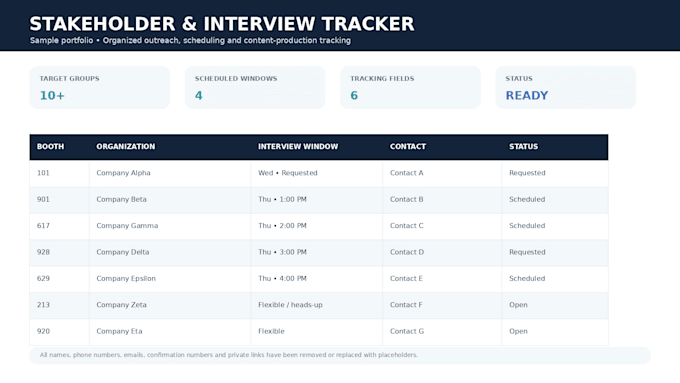Select Contact E cell
Screen dimensions: 680x383
[x=442, y=279]
